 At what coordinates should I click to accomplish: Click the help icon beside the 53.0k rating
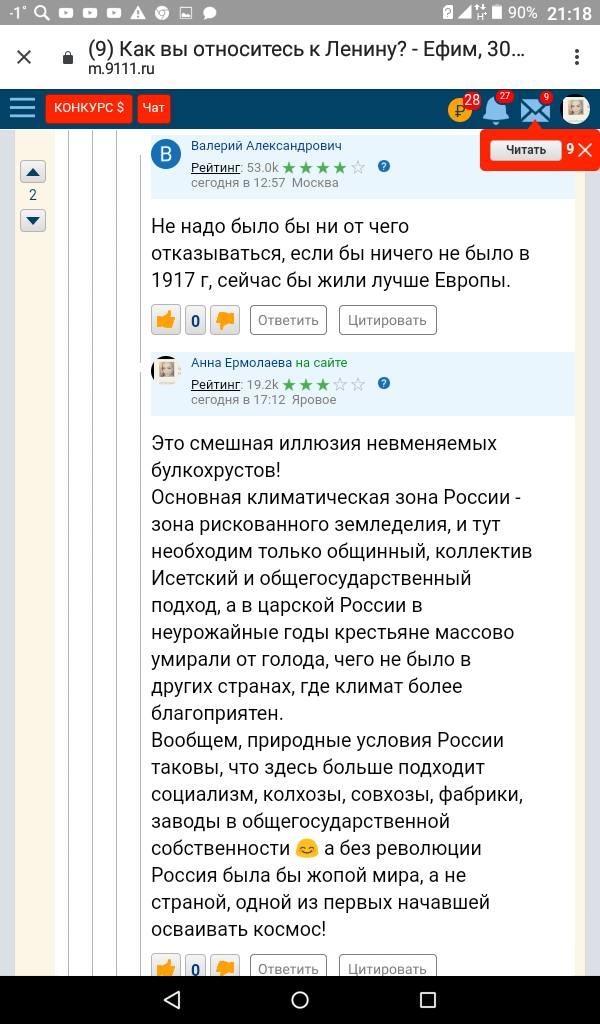[384, 167]
